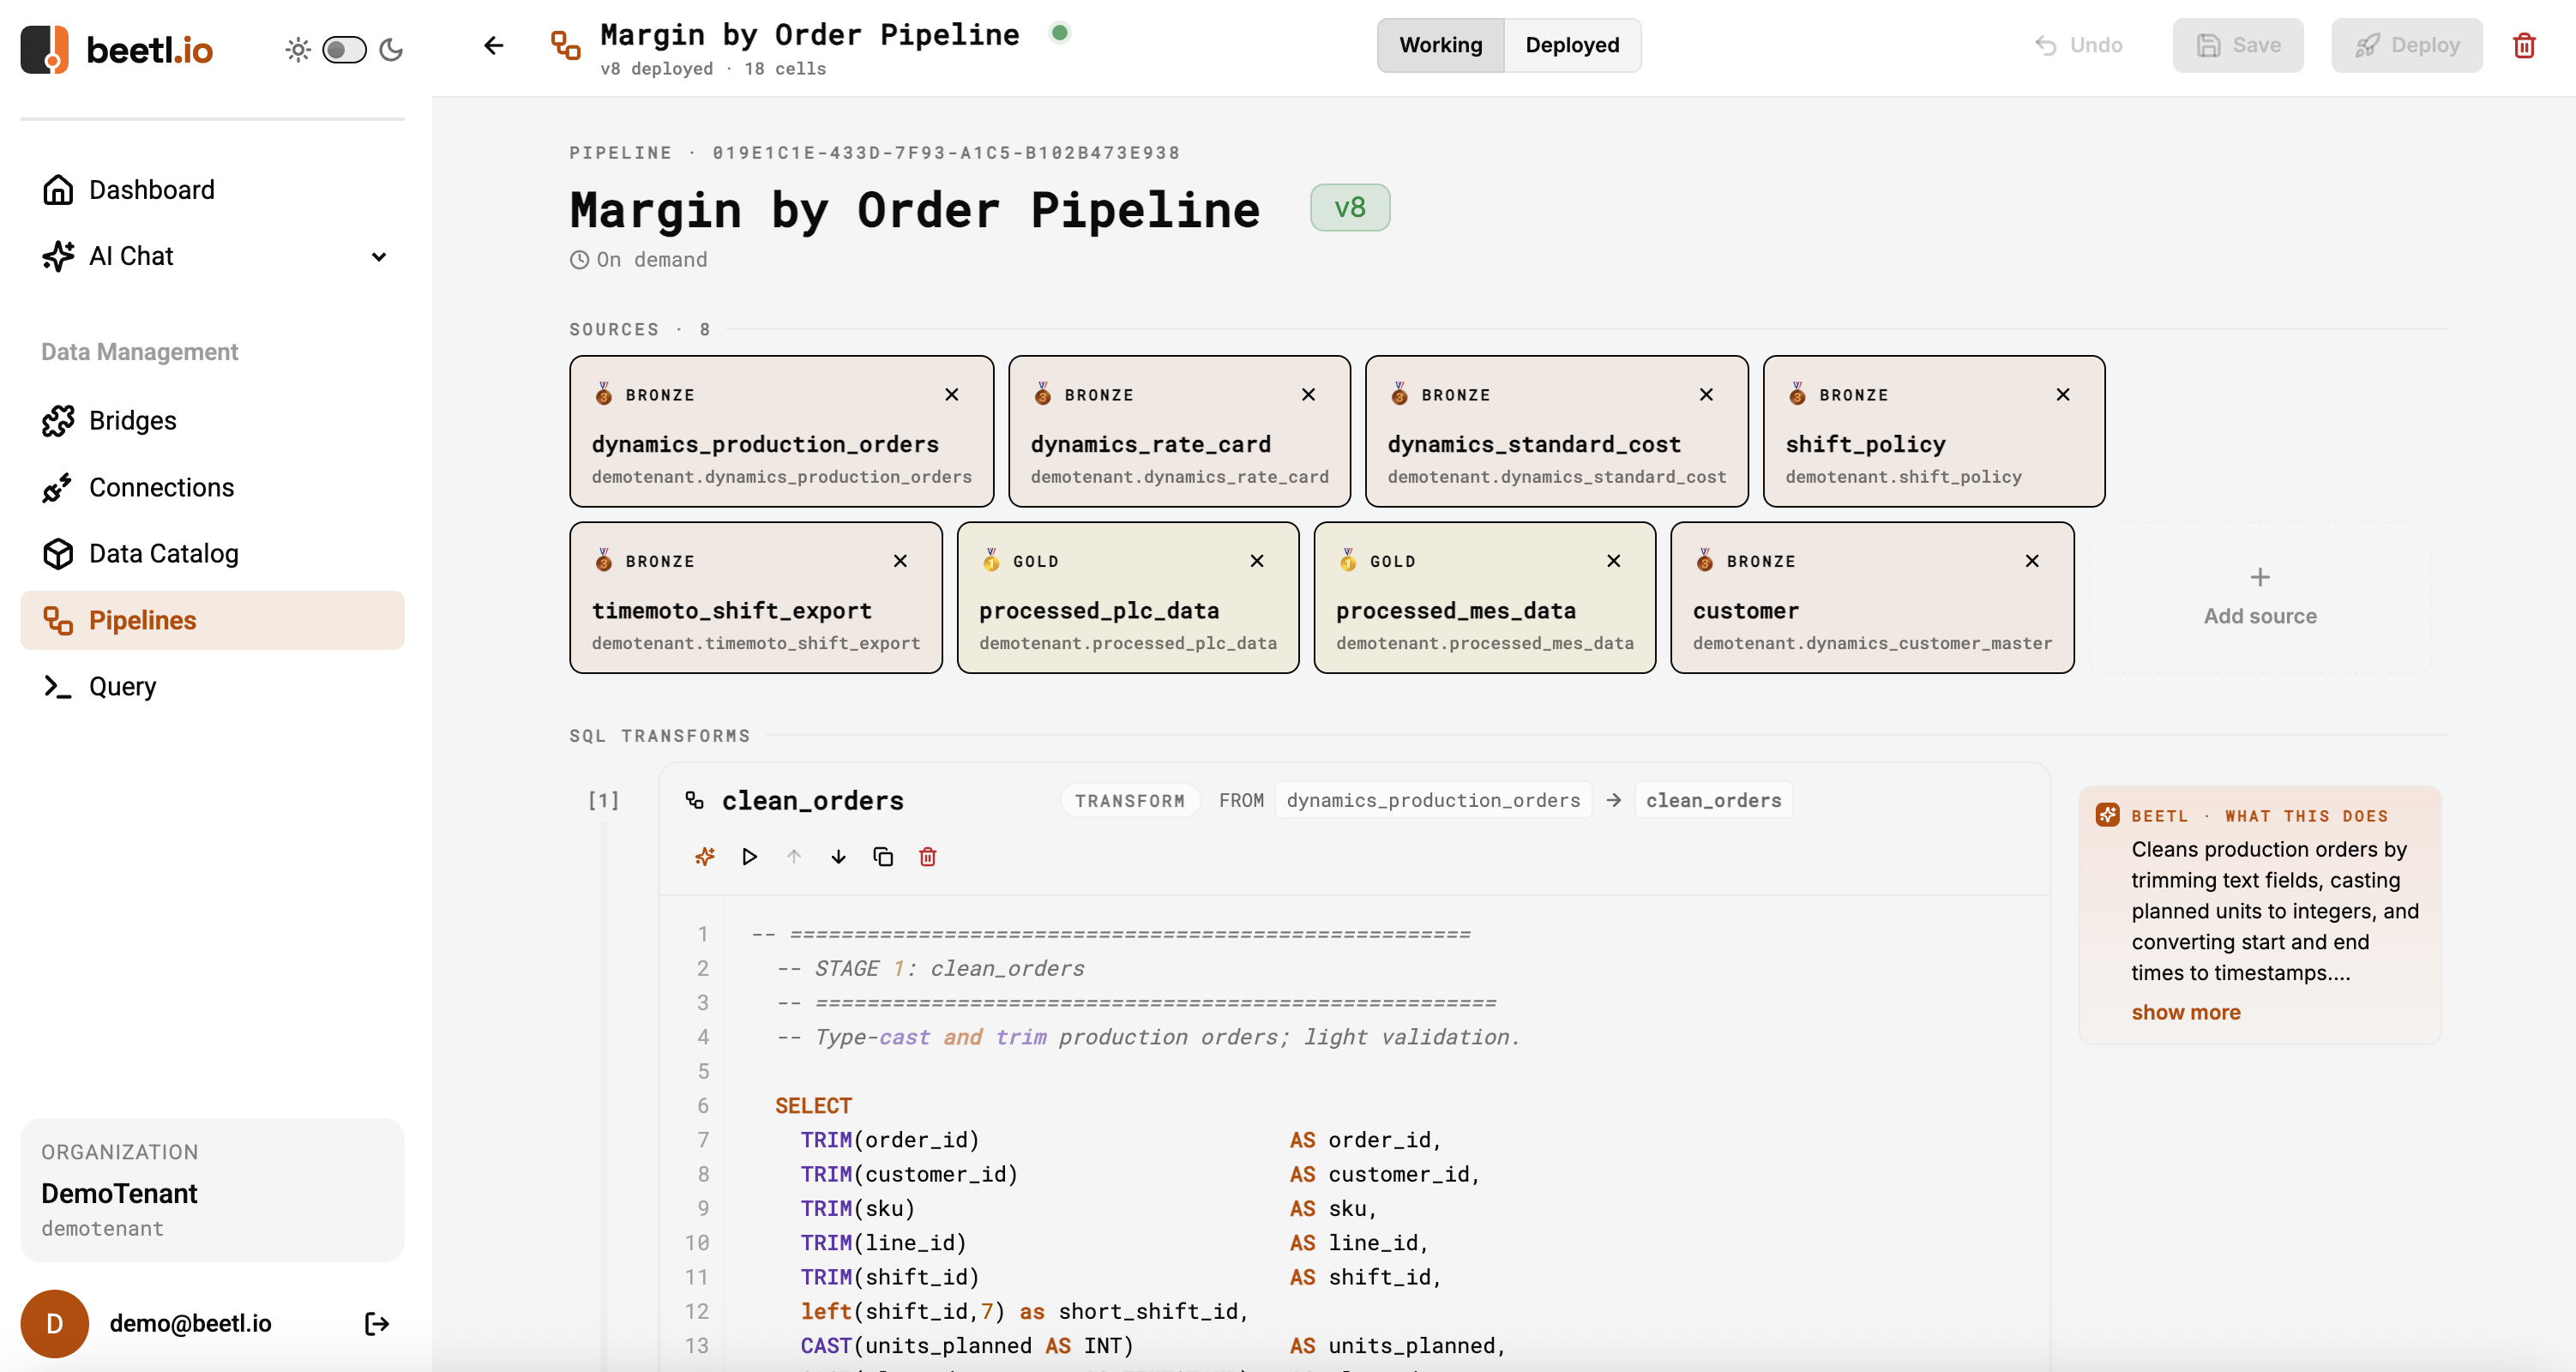The width and height of the screenshot is (2576, 1372).
Task: Click the shift_policy source name
Action: (x=1866, y=445)
